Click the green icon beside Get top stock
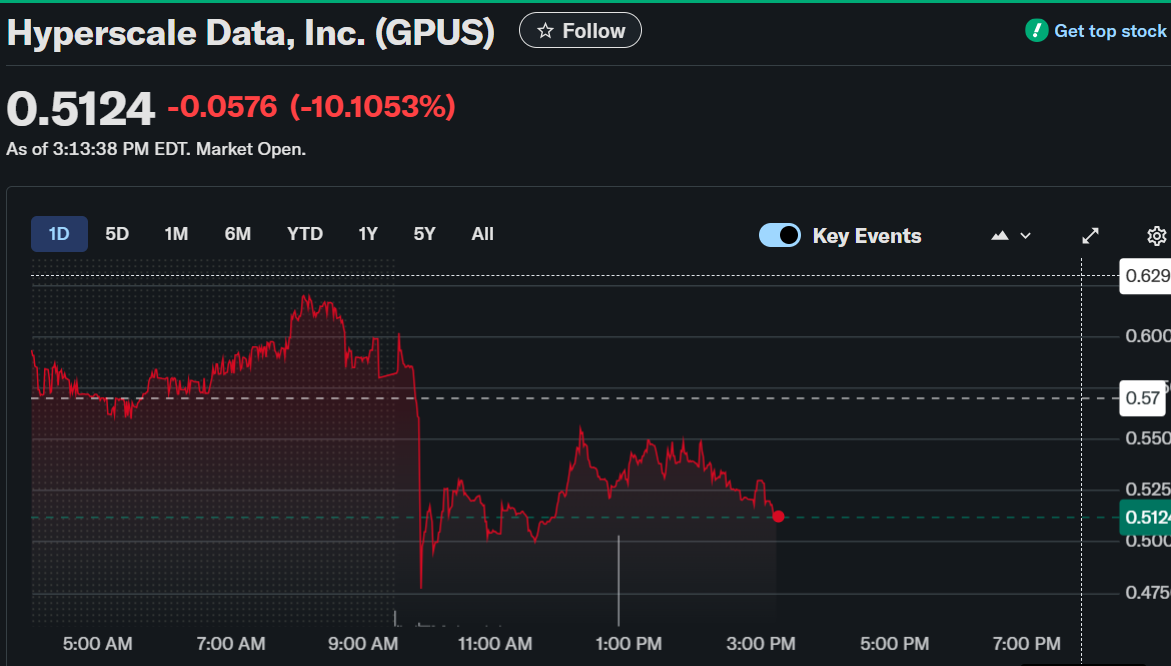This screenshot has height=666, width=1171. tap(1037, 31)
